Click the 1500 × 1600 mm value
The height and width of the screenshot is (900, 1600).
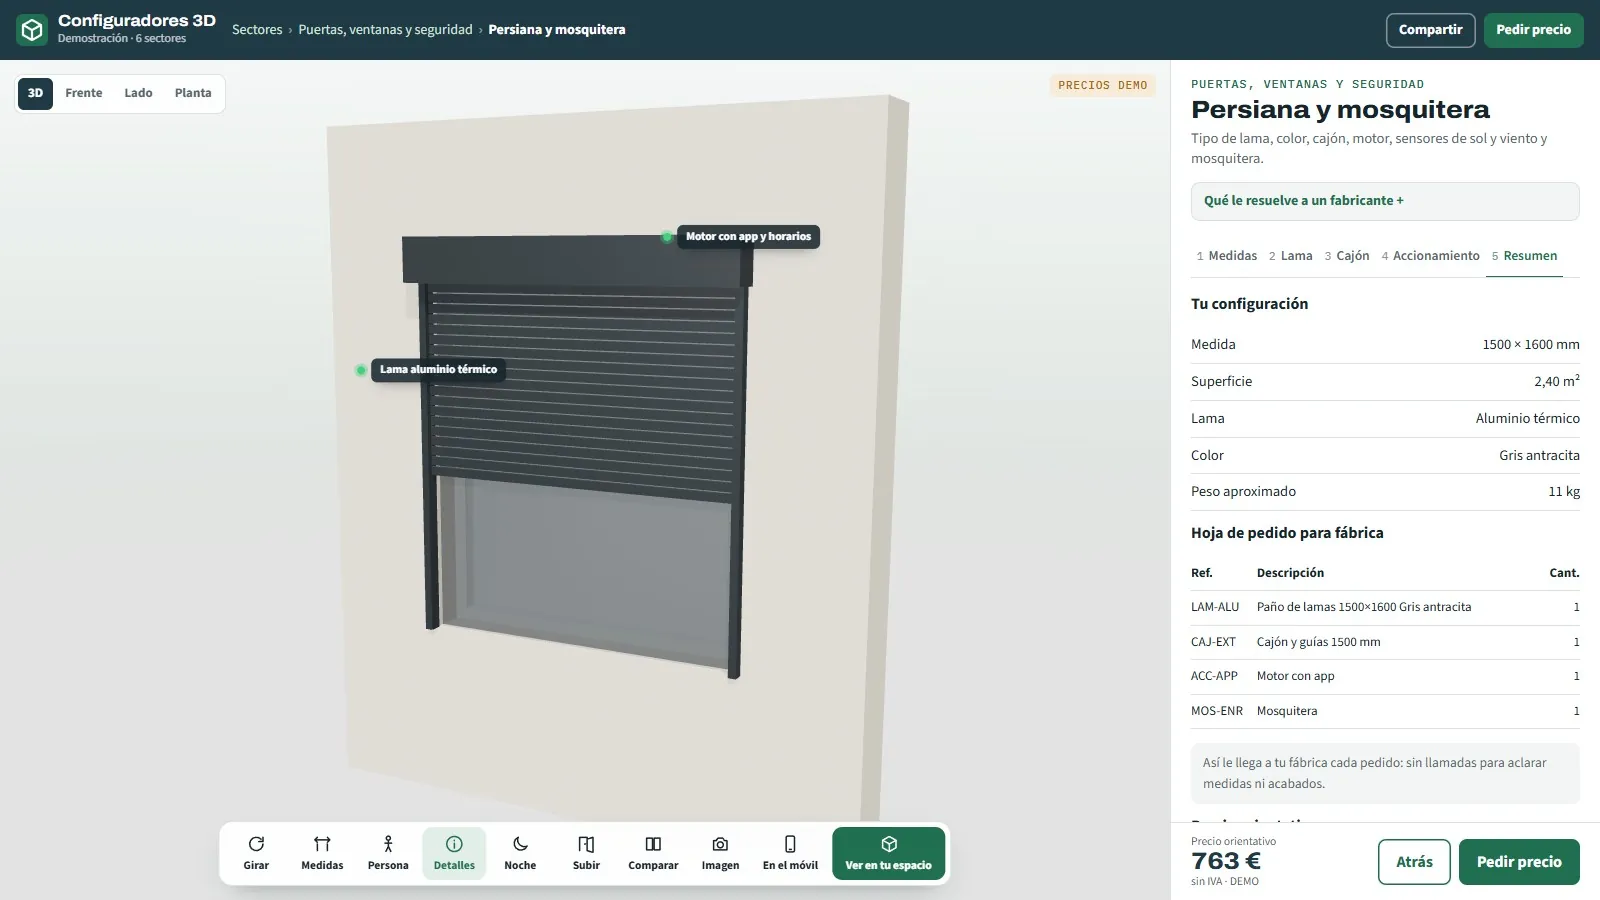click(x=1531, y=345)
